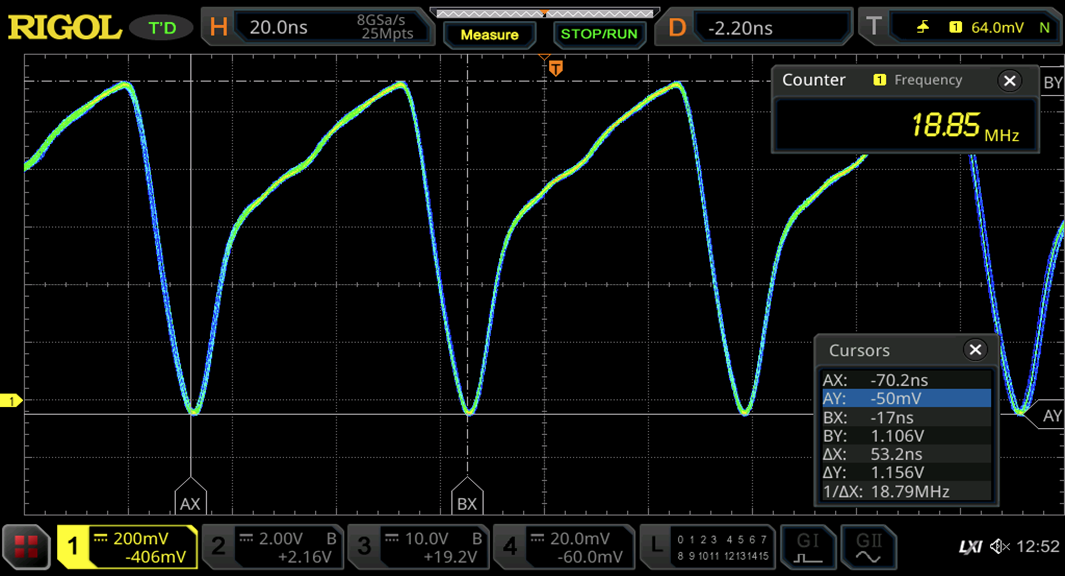This screenshot has height=576, width=1065.
Task: Toggle the speaker sound icon
Action: (999, 547)
